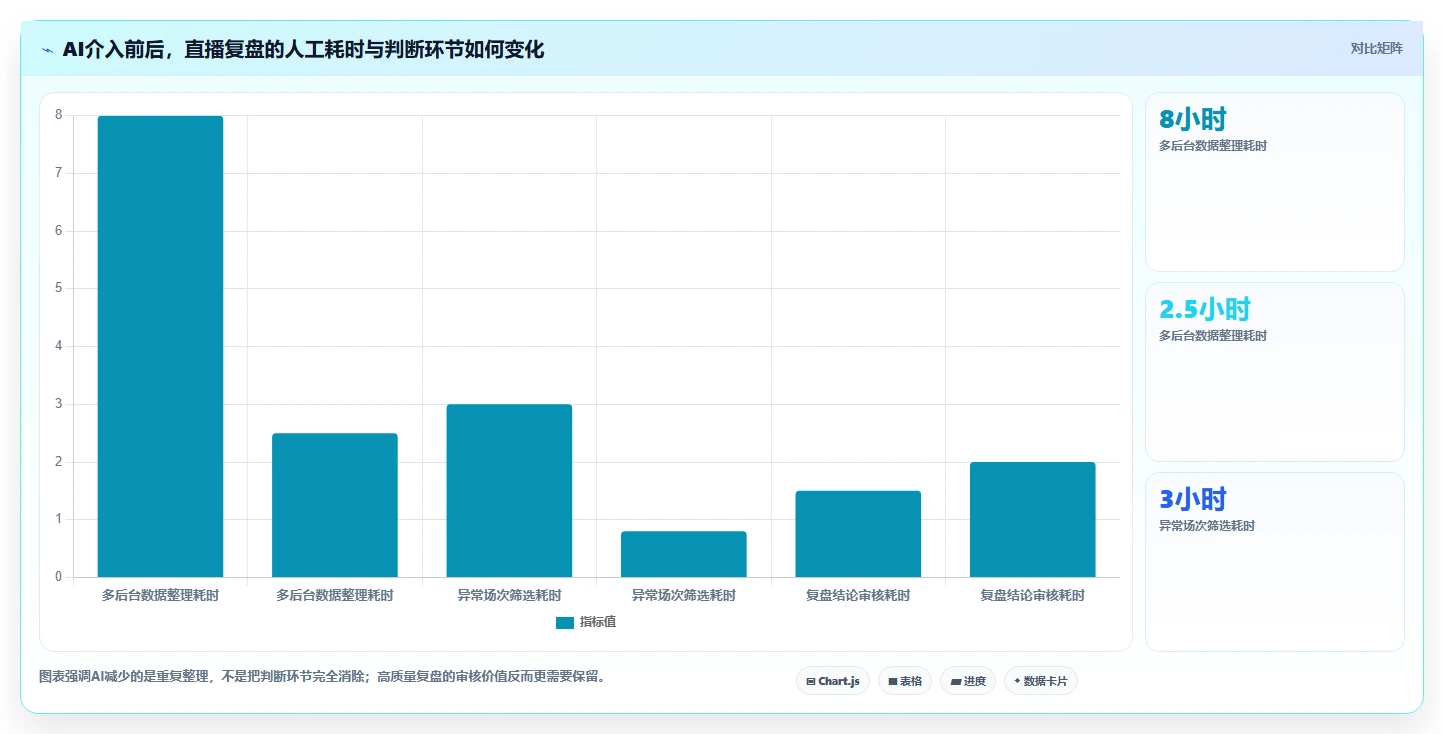This screenshot has height=734, width=1444.
Task: Select the 表格 chip
Action: pyautogui.click(x=905, y=681)
